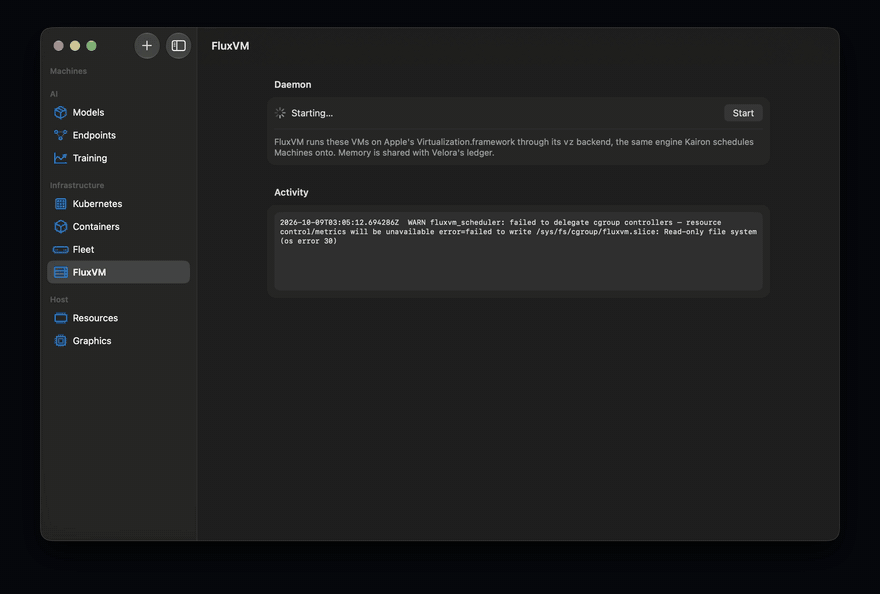Viewport: 880px width, 594px height.
Task: Click the AI sidebar heading
Action: 54,94
